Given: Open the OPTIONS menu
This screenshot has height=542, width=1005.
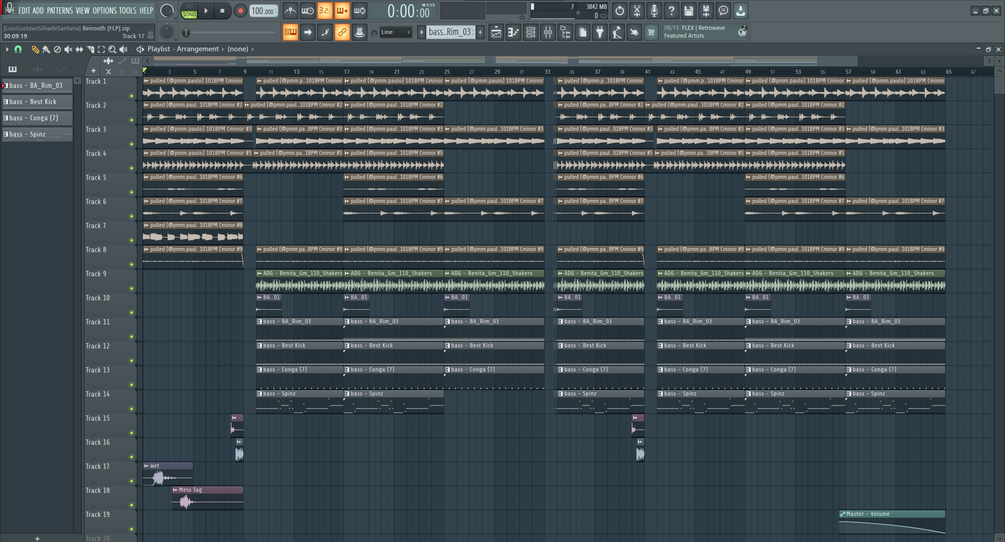Looking at the screenshot, I should (104, 10).
